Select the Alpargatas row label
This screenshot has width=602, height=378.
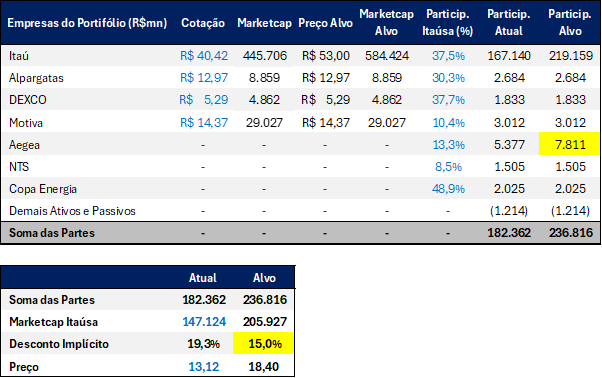click(36, 78)
